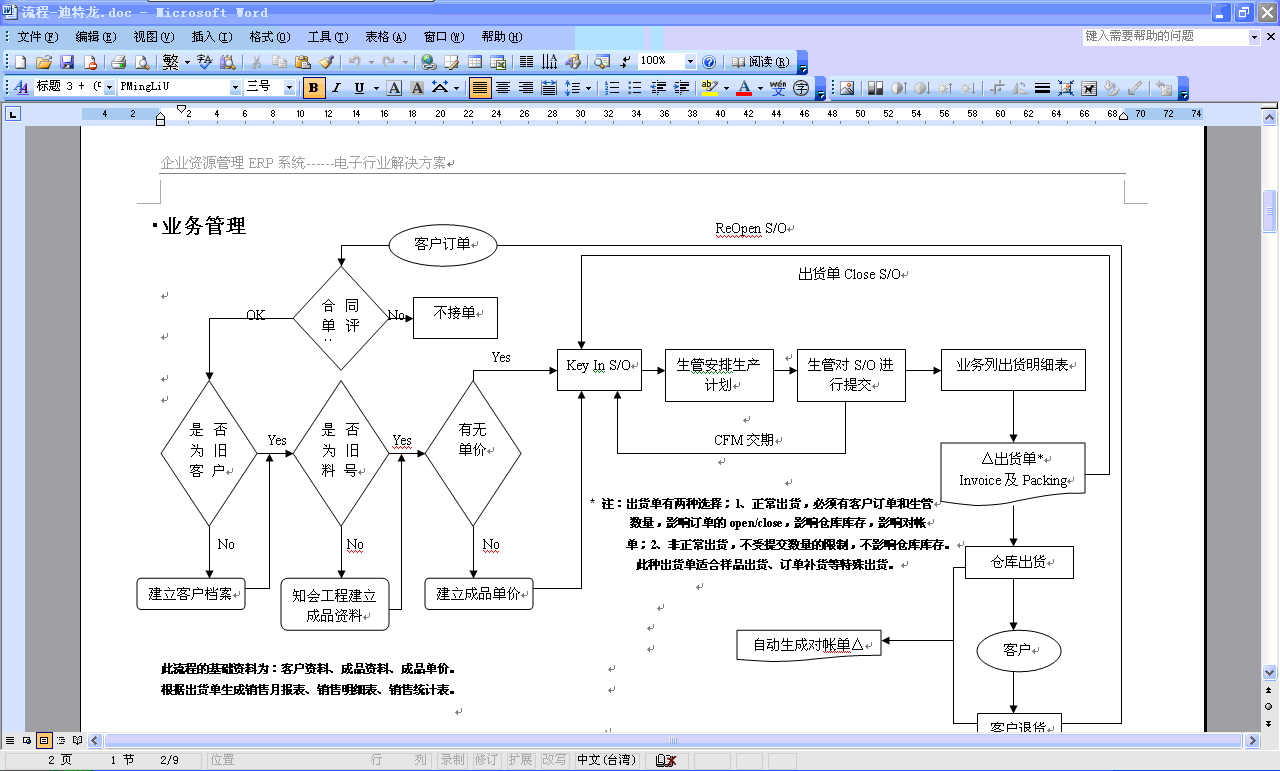Open Print Preview from the toolbar
The height and width of the screenshot is (771, 1280).
[141, 62]
